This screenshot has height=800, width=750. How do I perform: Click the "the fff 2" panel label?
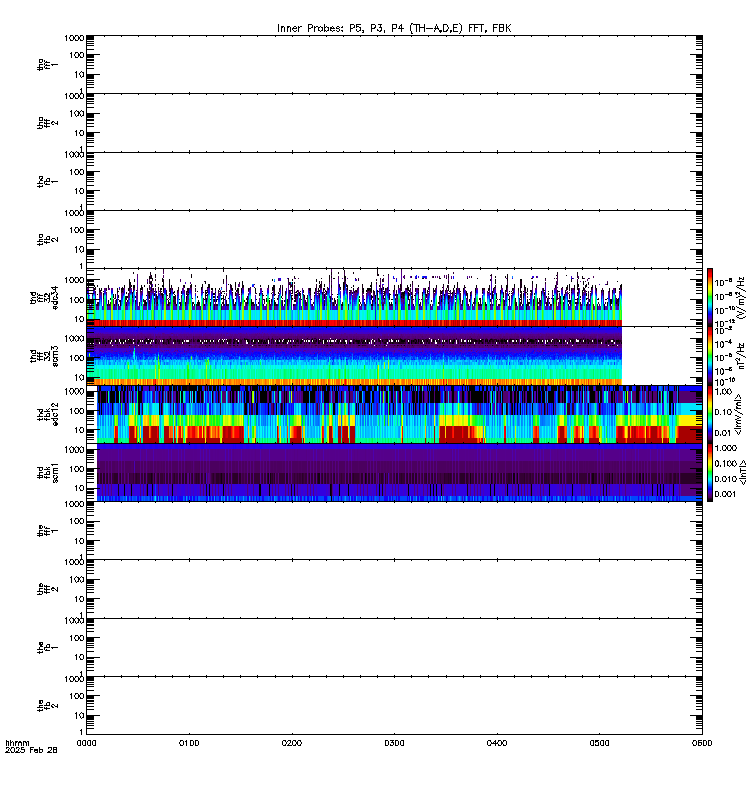47,589
